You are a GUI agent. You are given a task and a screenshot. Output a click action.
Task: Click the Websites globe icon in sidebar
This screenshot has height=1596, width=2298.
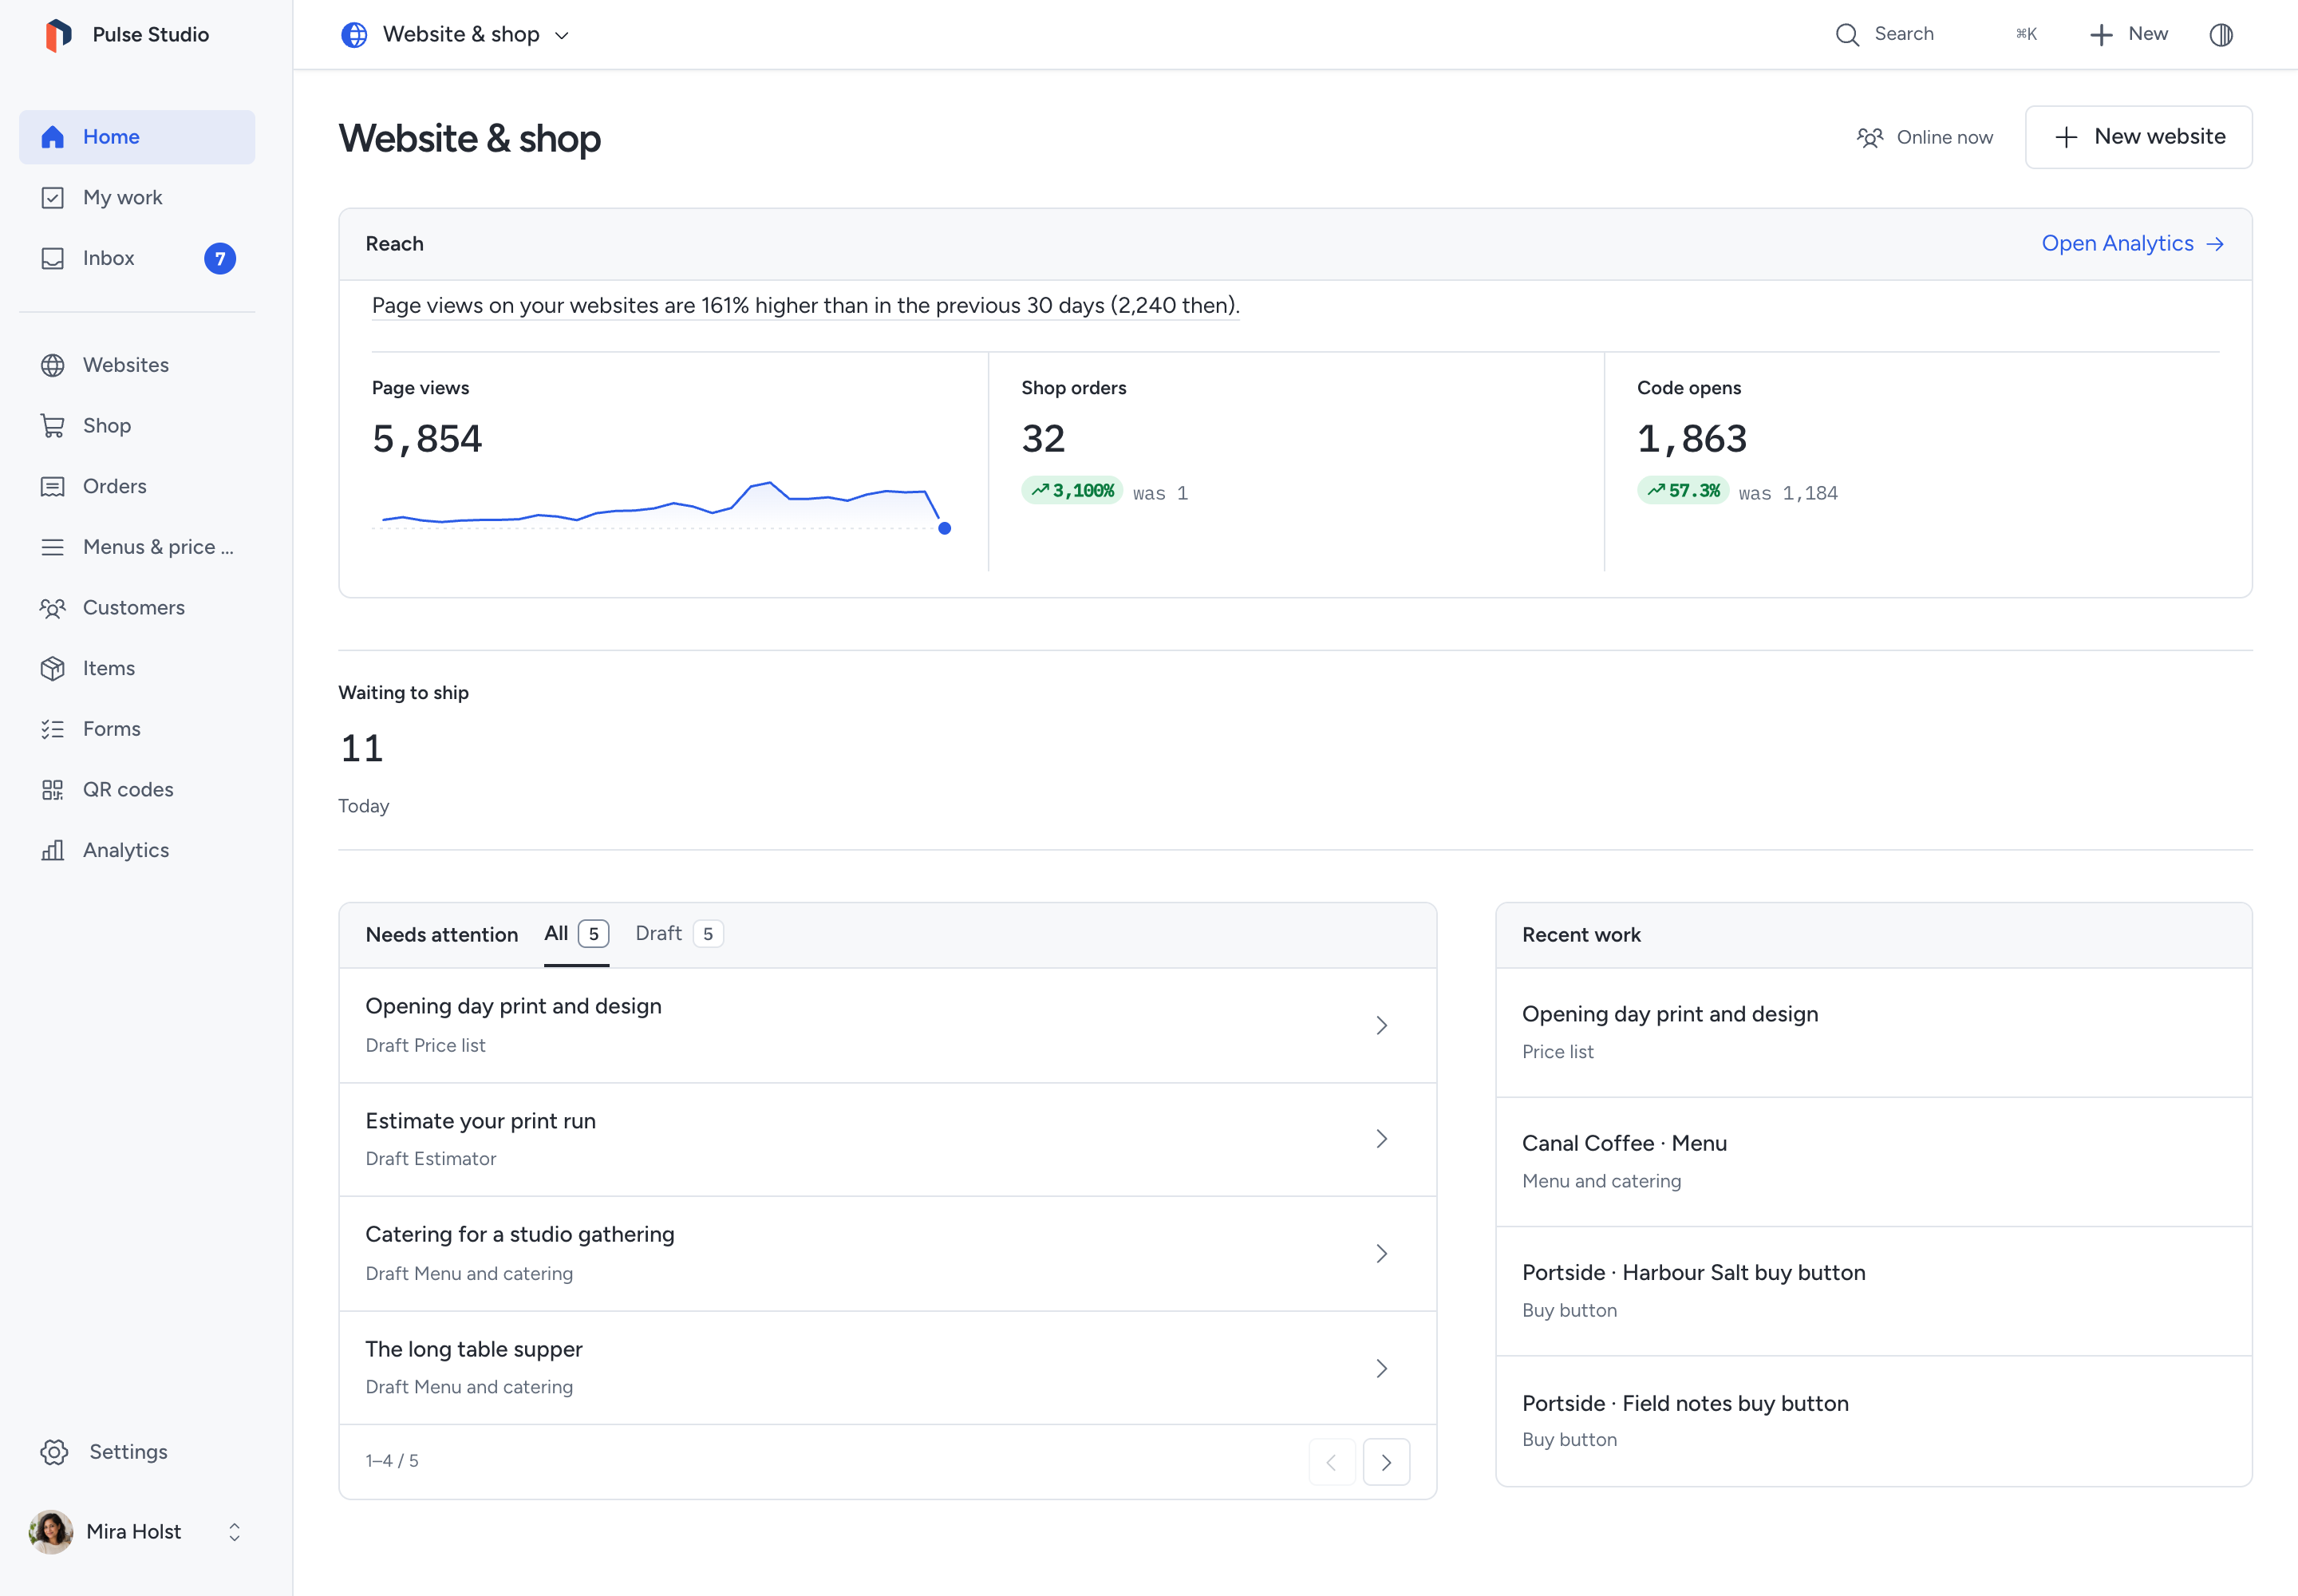pyautogui.click(x=53, y=365)
